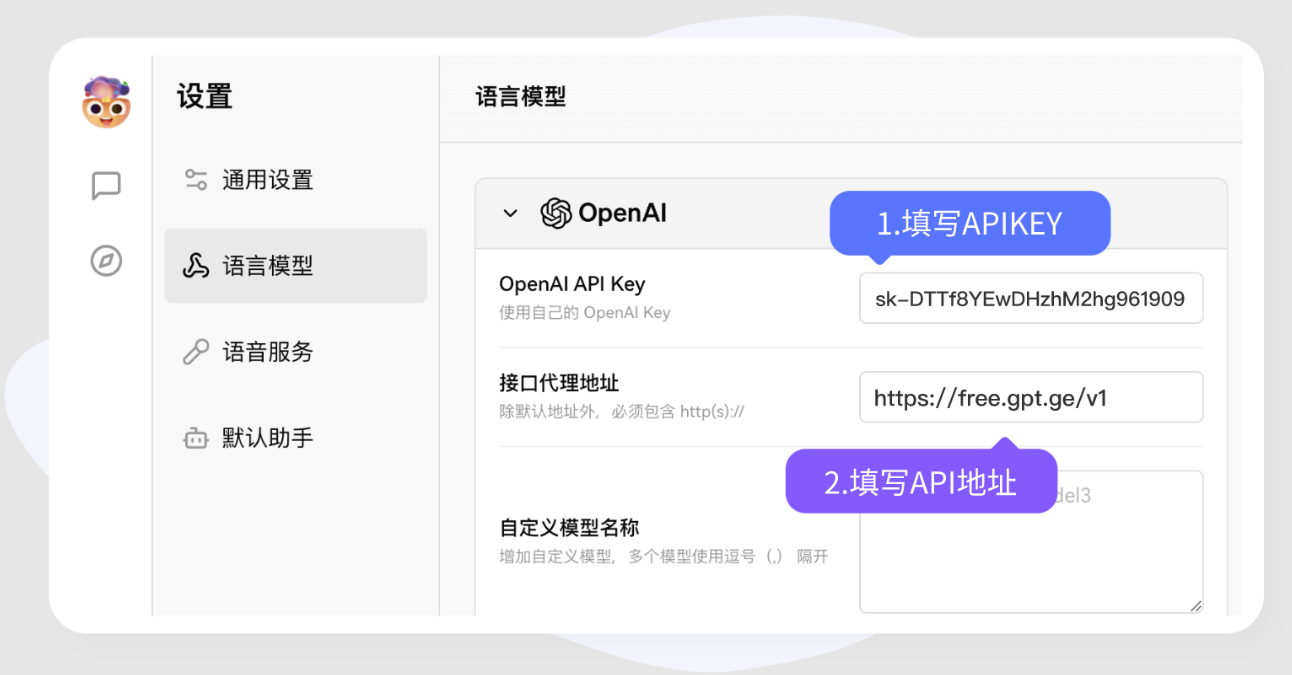
Task: Click the 自定义模型名称 text area
Action: [1031, 560]
